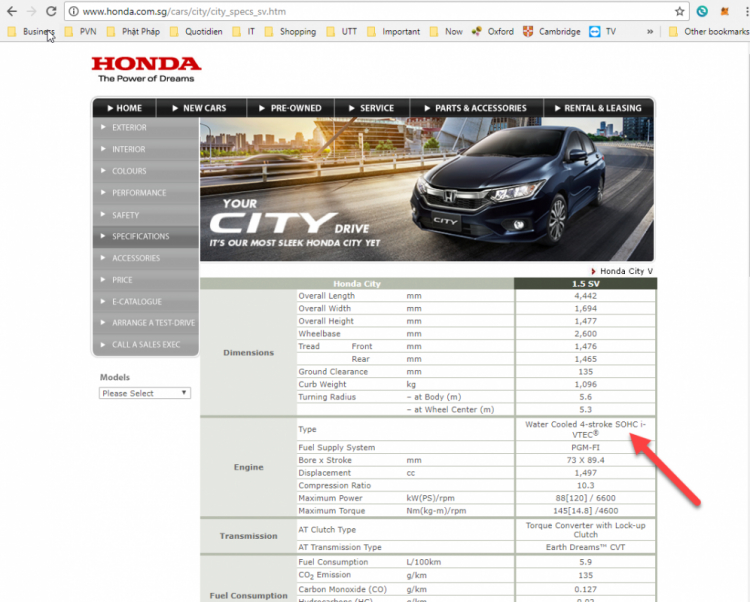750x602 pixels.
Task: Go back with the browser back arrow
Action: tap(11, 11)
